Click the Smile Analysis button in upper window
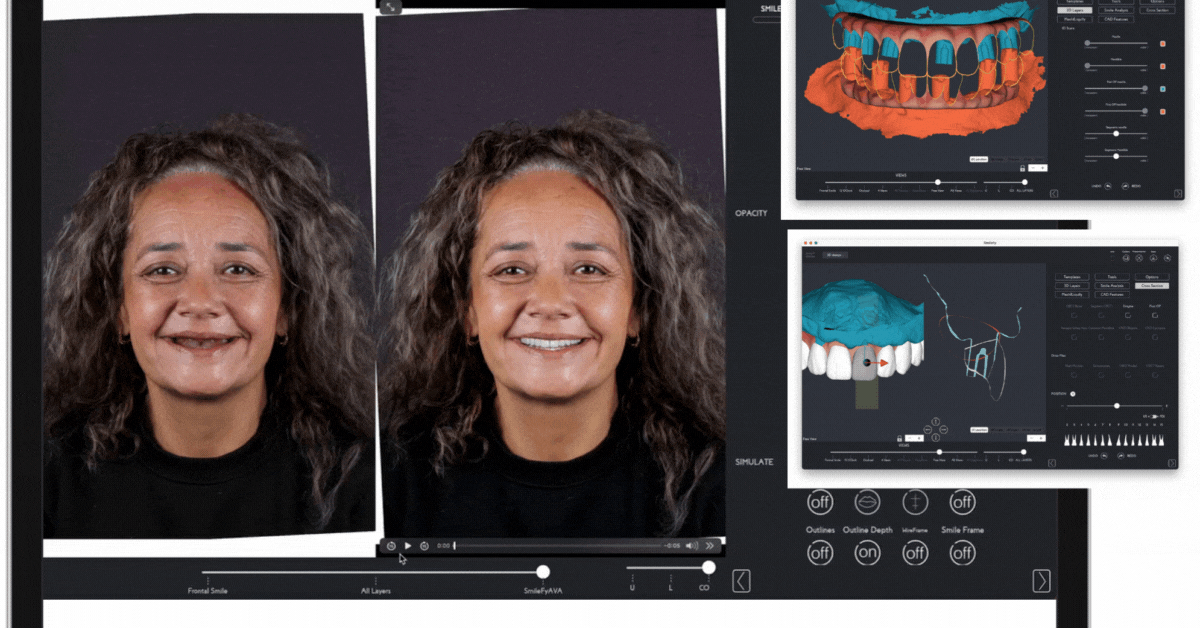Viewport: 1200px width, 628px height. pos(1115,9)
